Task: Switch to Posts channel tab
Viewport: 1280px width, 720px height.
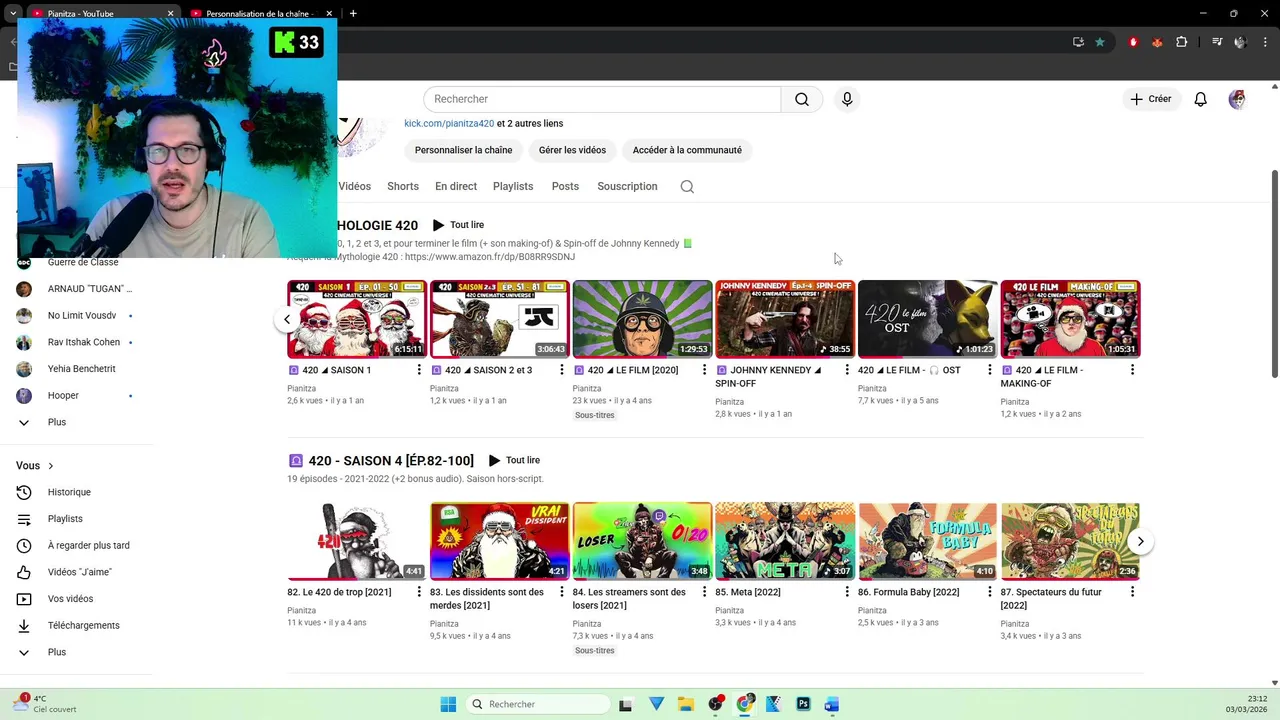Action: 565,186
